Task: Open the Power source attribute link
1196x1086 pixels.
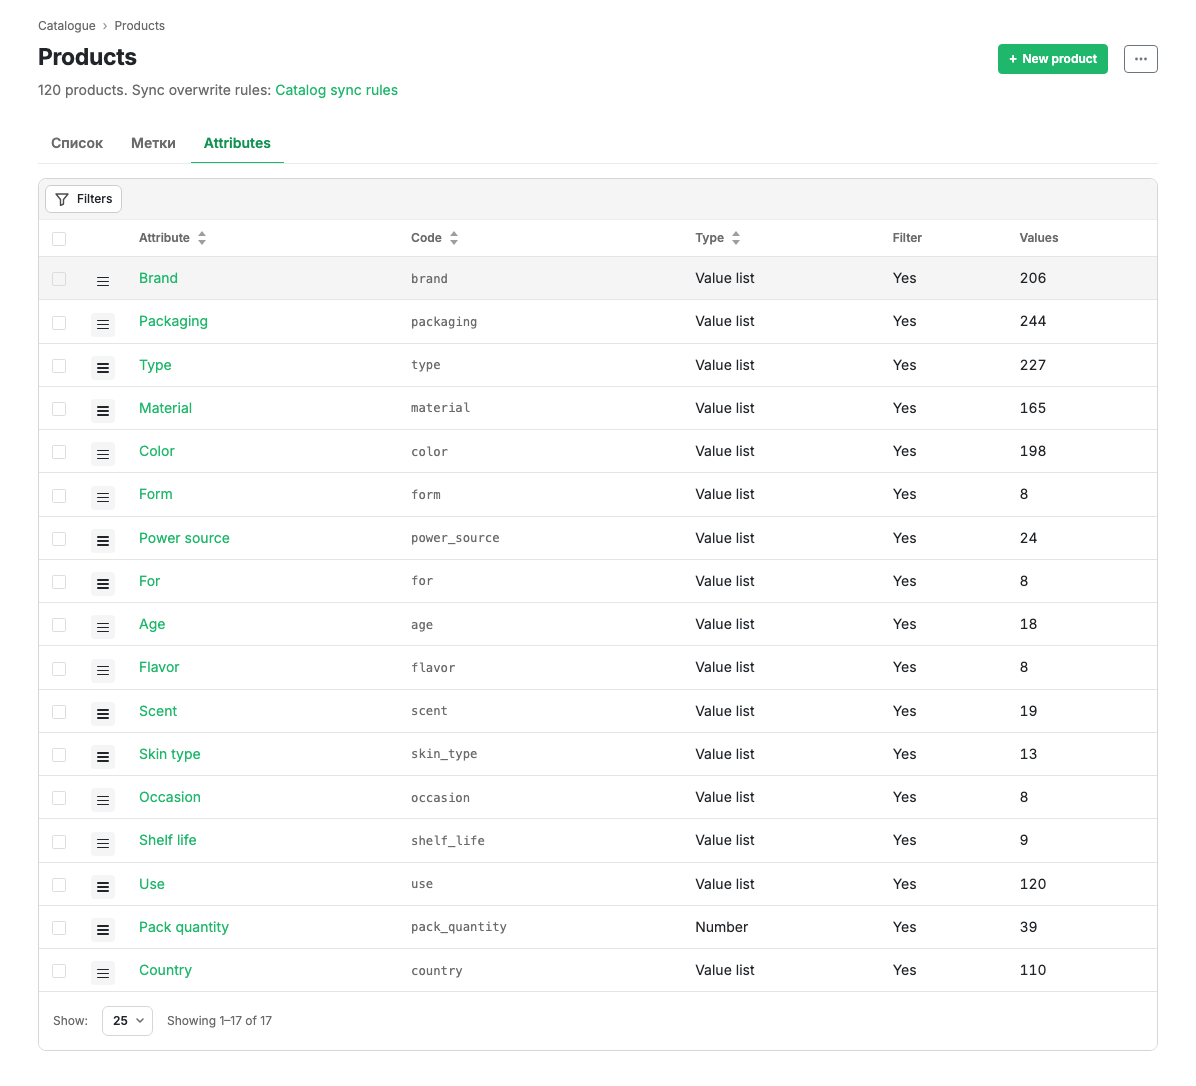Action: point(184,538)
